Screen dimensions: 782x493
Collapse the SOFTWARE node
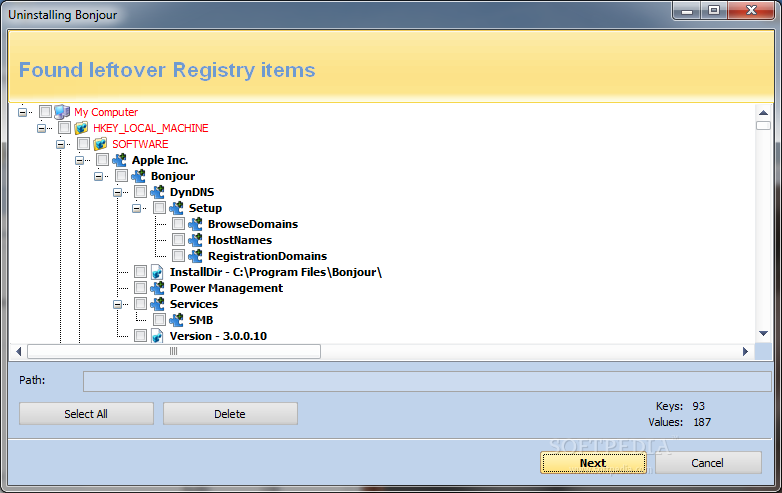pyautogui.click(x=60, y=144)
